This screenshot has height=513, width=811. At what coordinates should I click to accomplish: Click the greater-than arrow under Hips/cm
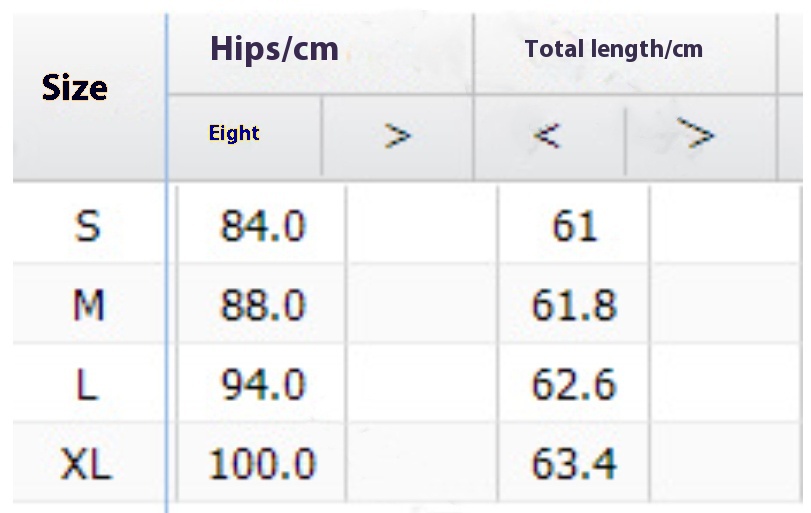coord(397,136)
